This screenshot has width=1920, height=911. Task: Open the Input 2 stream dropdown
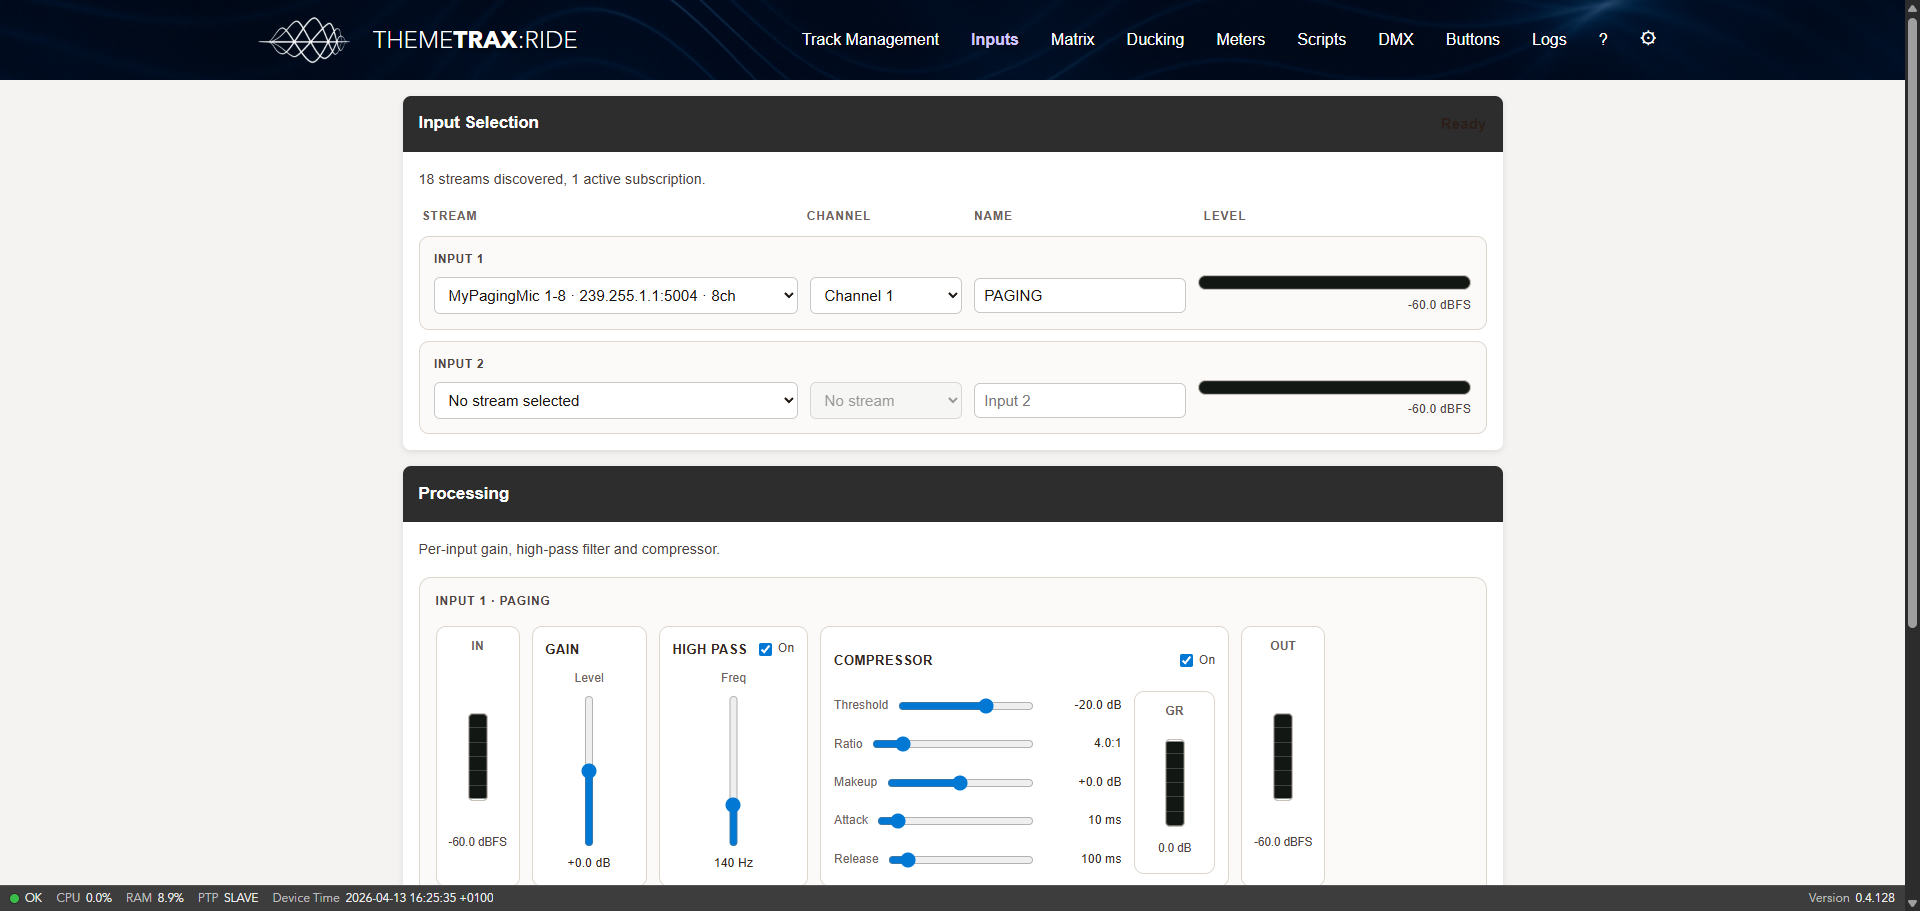pos(615,401)
